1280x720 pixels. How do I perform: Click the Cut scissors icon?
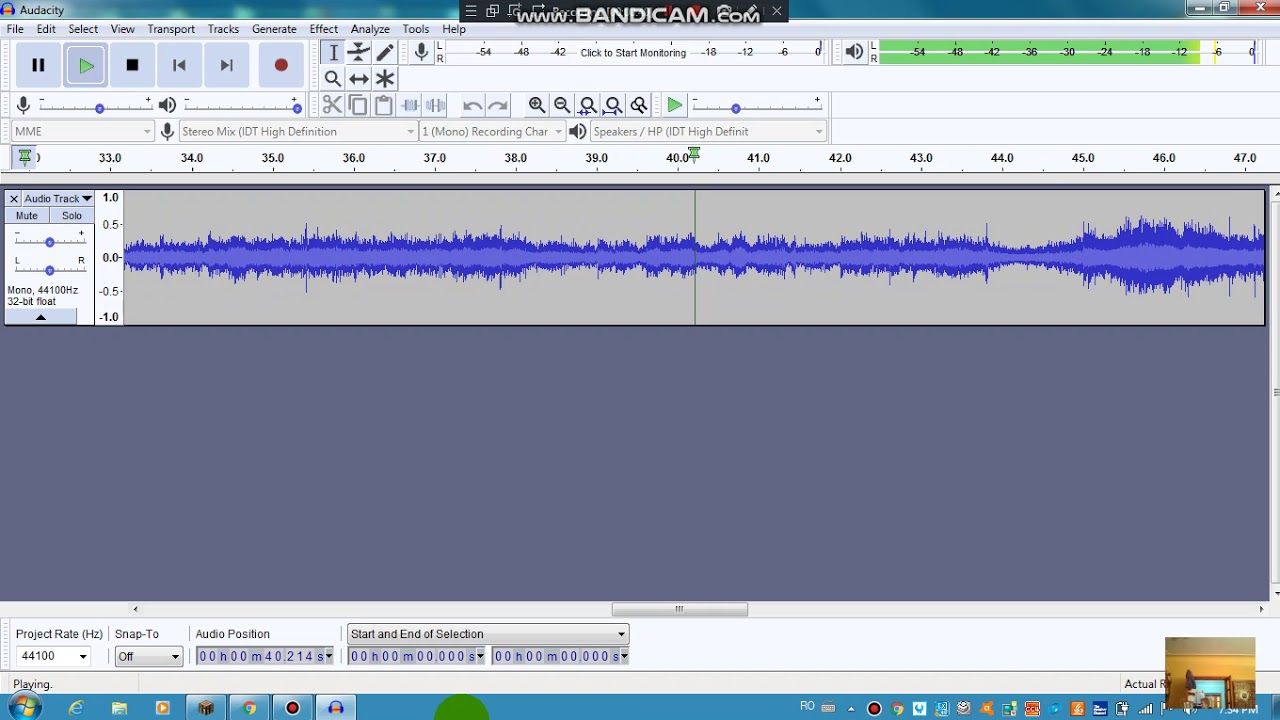point(332,105)
